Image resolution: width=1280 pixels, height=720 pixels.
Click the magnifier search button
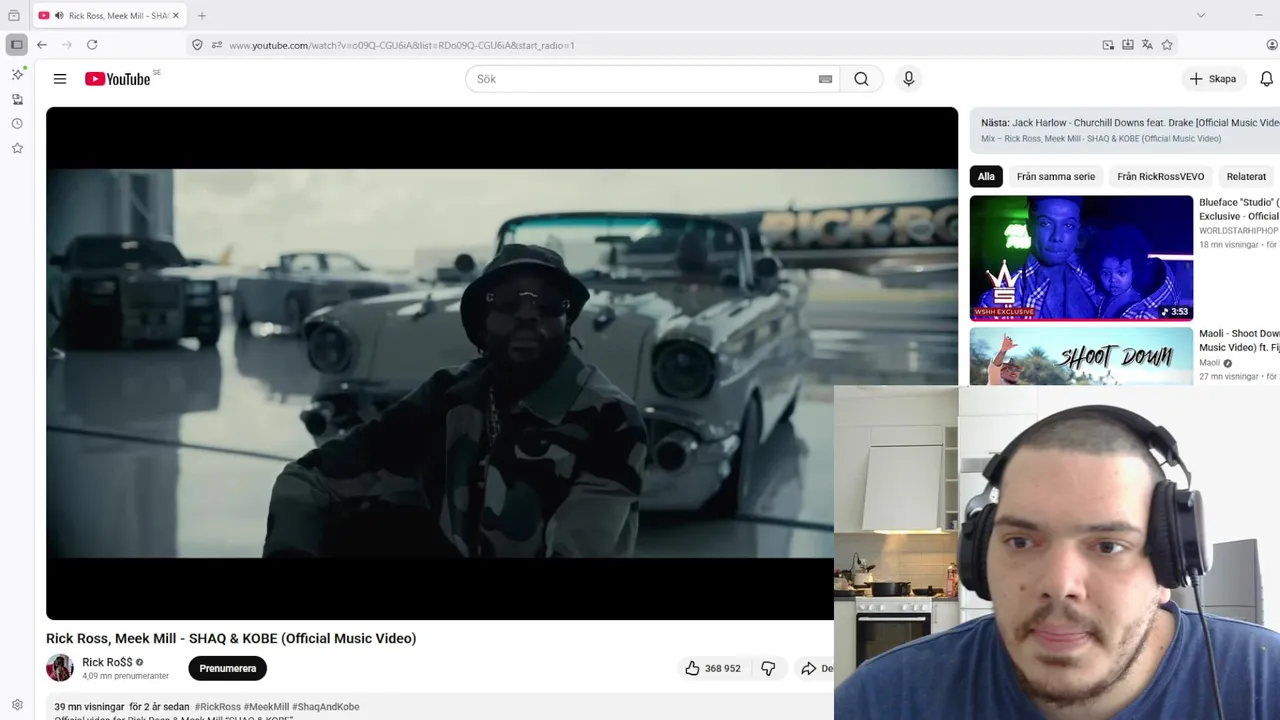(861, 79)
